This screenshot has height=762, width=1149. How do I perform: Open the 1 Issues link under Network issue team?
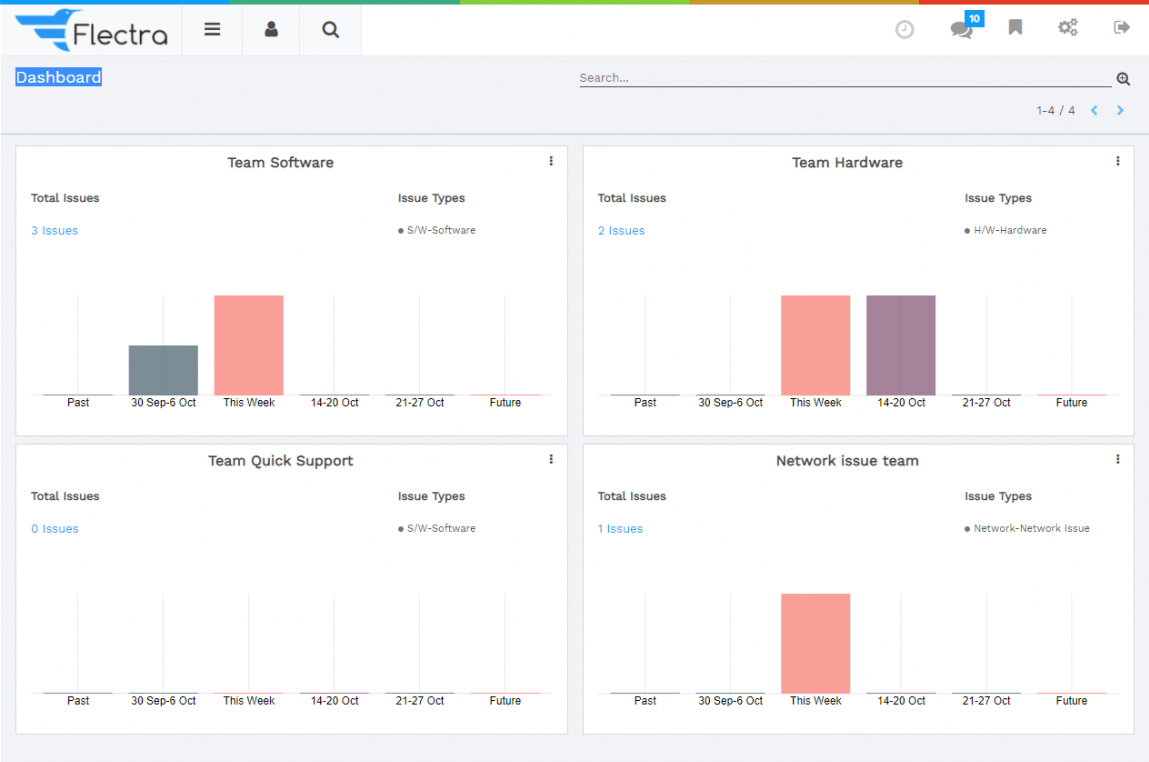coord(620,528)
